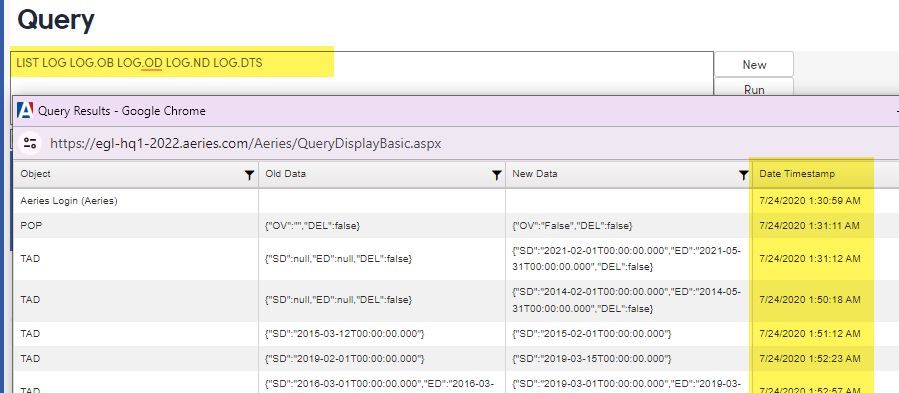Open filter for Old Data column
This screenshot has height=393, width=899.
point(497,175)
